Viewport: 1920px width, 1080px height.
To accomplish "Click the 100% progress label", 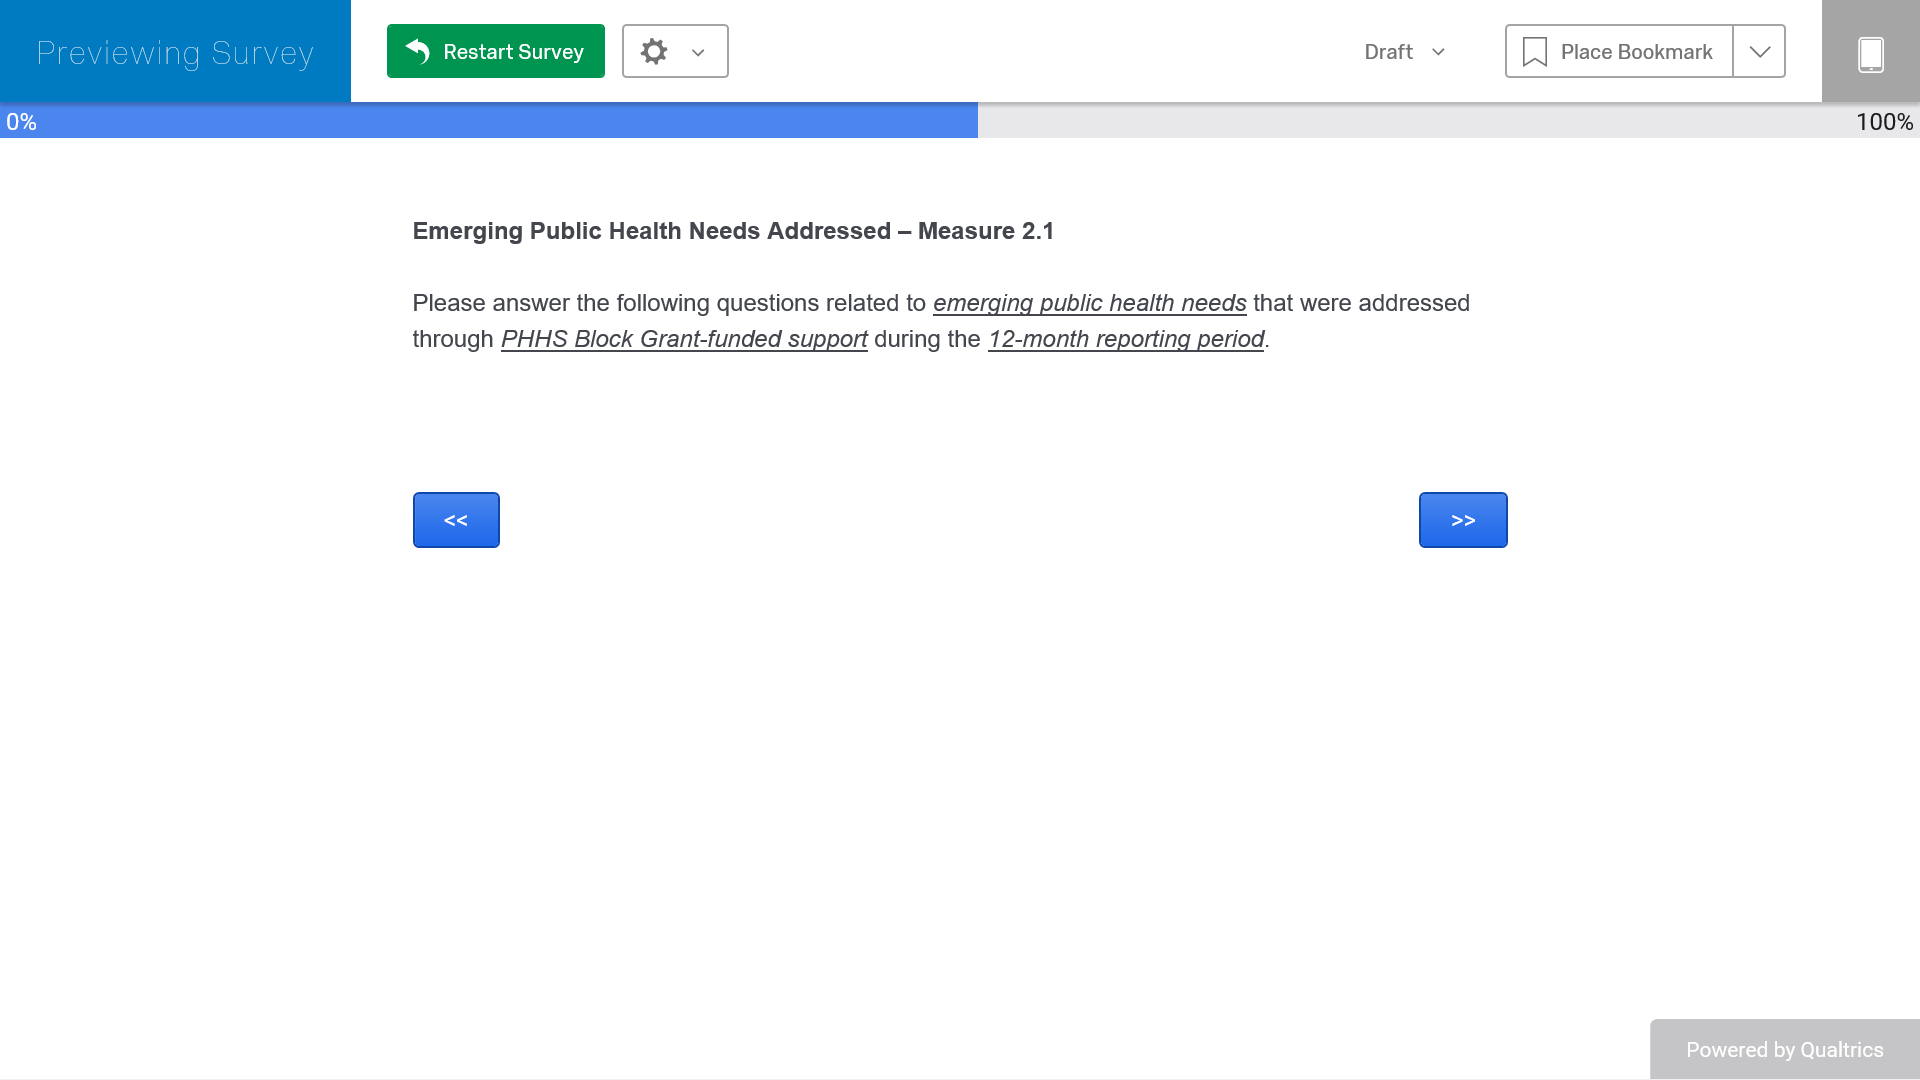I will pyautogui.click(x=1884, y=122).
